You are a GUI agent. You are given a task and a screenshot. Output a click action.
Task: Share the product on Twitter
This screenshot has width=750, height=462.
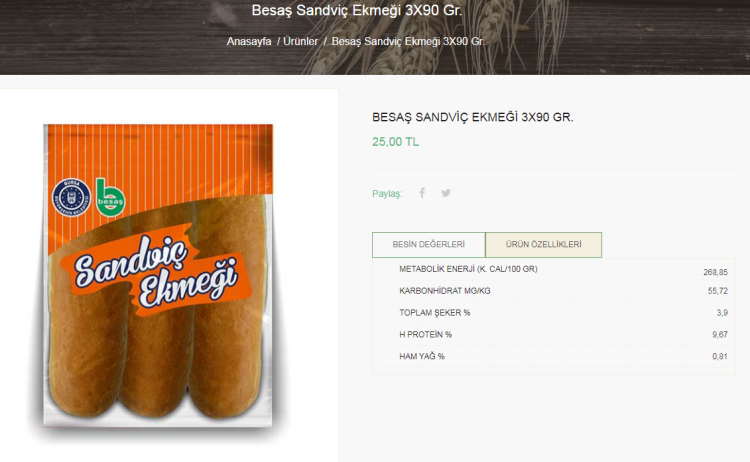coord(446,193)
